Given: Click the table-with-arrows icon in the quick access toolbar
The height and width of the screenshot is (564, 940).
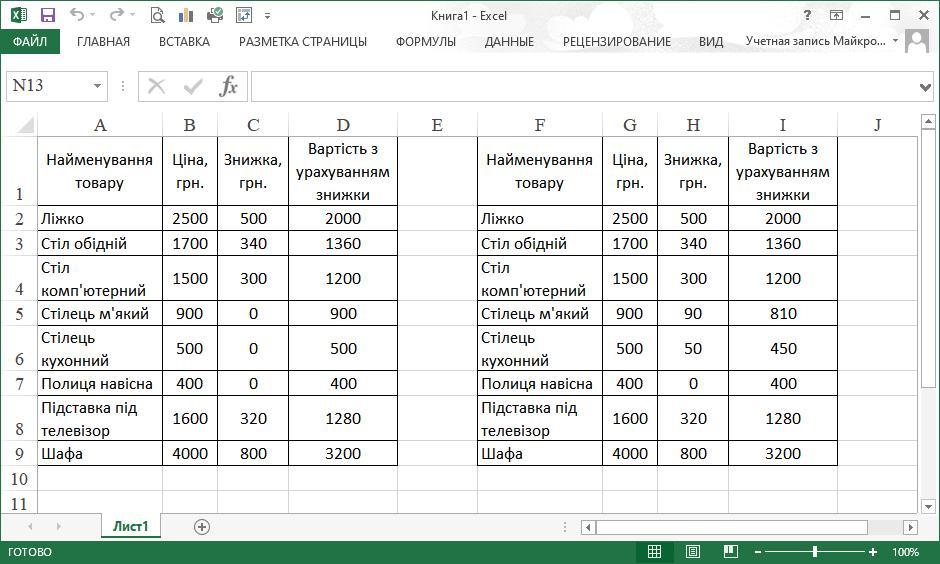Looking at the screenshot, I should (244, 15).
